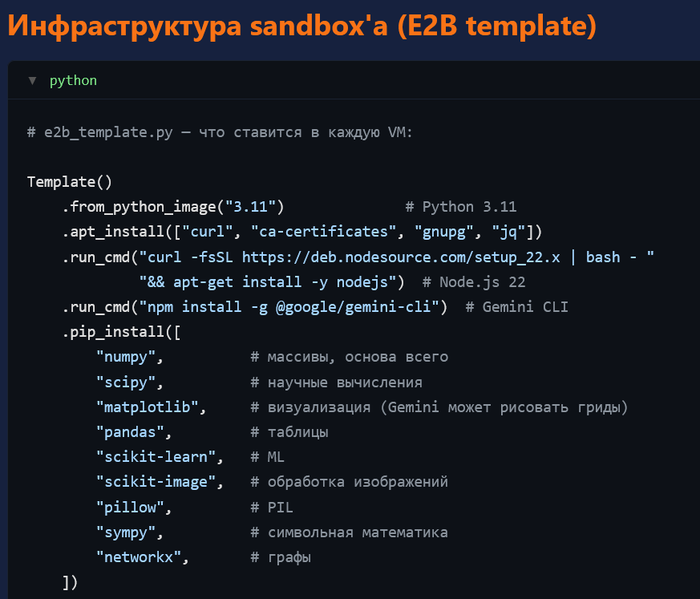Click the comment "# графы"

pyautogui.click(x=281, y=558)
